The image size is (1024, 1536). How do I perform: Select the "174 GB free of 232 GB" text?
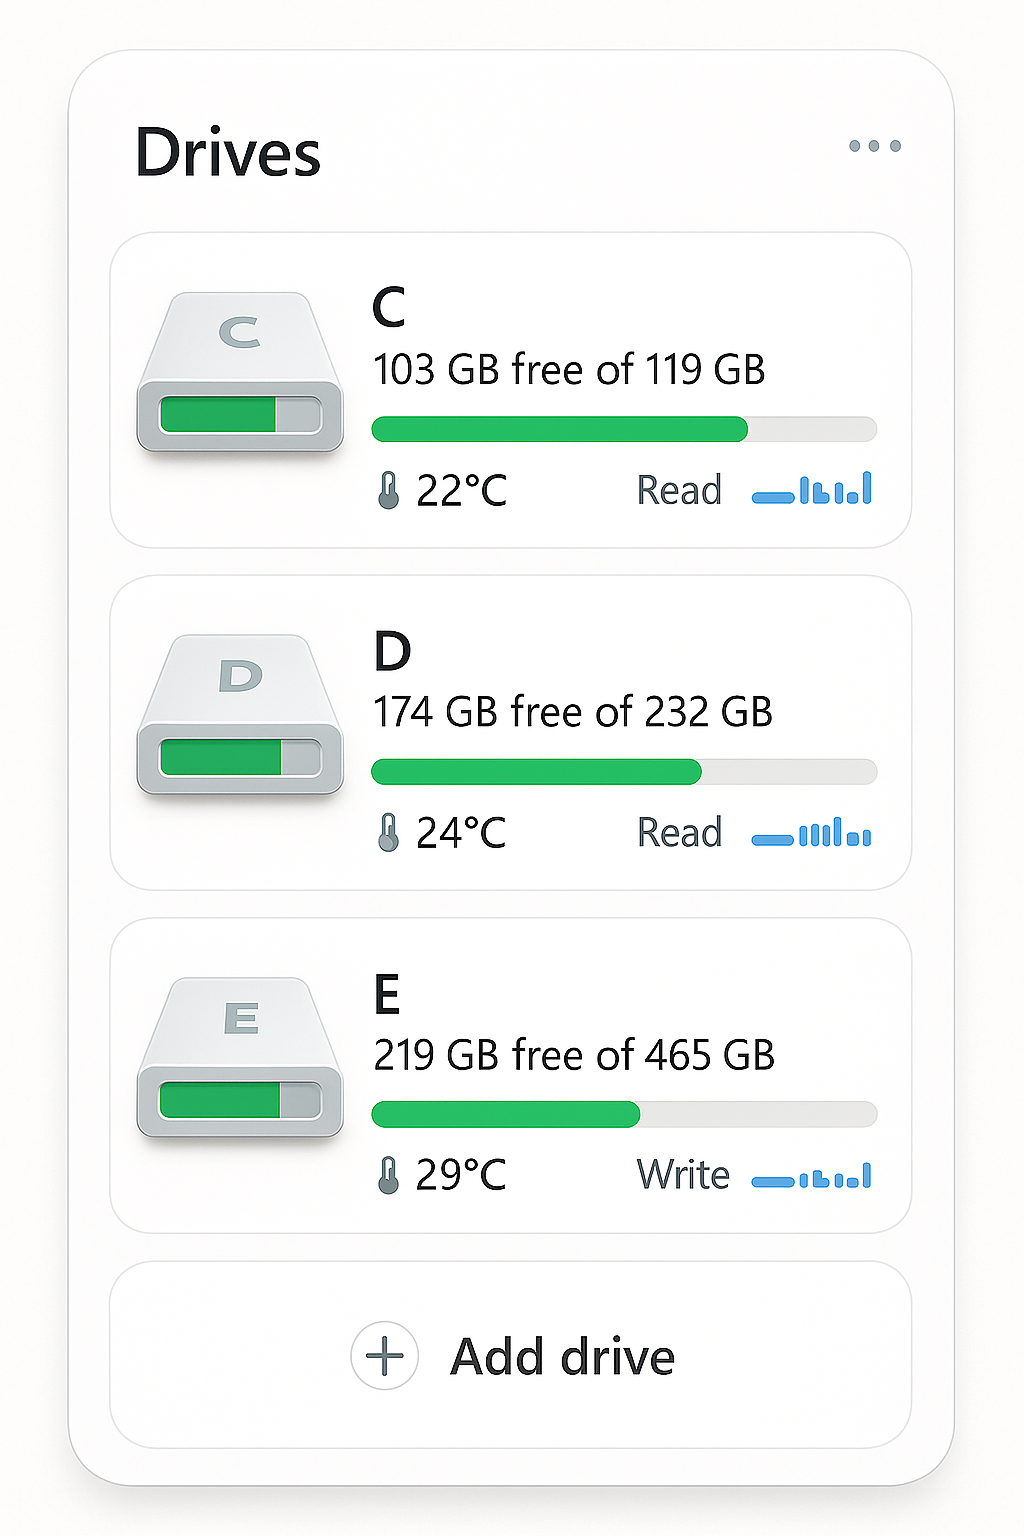pyautogui.click(x=572, y=713)
